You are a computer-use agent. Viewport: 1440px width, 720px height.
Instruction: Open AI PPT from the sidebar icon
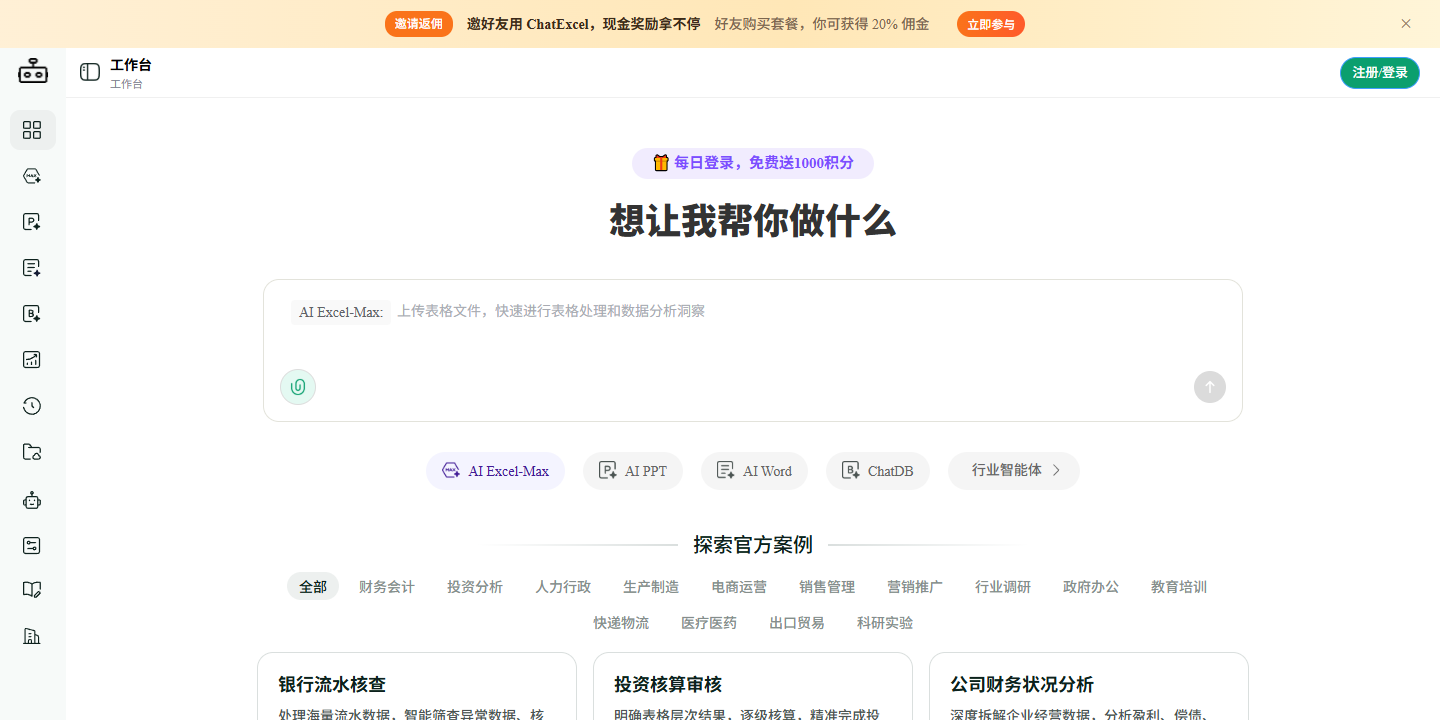click(x=32, y=222)
